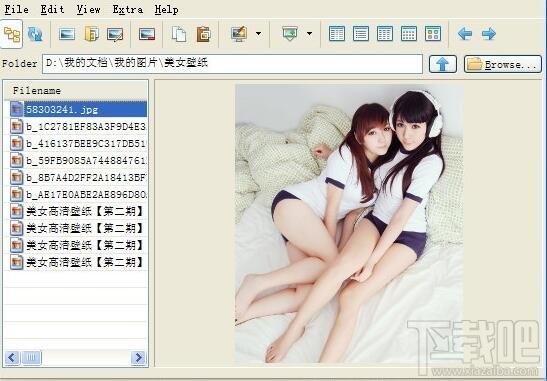Open dropdown arrow beside picture download icon
The width and height of the screenshot is (547, 381).
tap(309, 34)
